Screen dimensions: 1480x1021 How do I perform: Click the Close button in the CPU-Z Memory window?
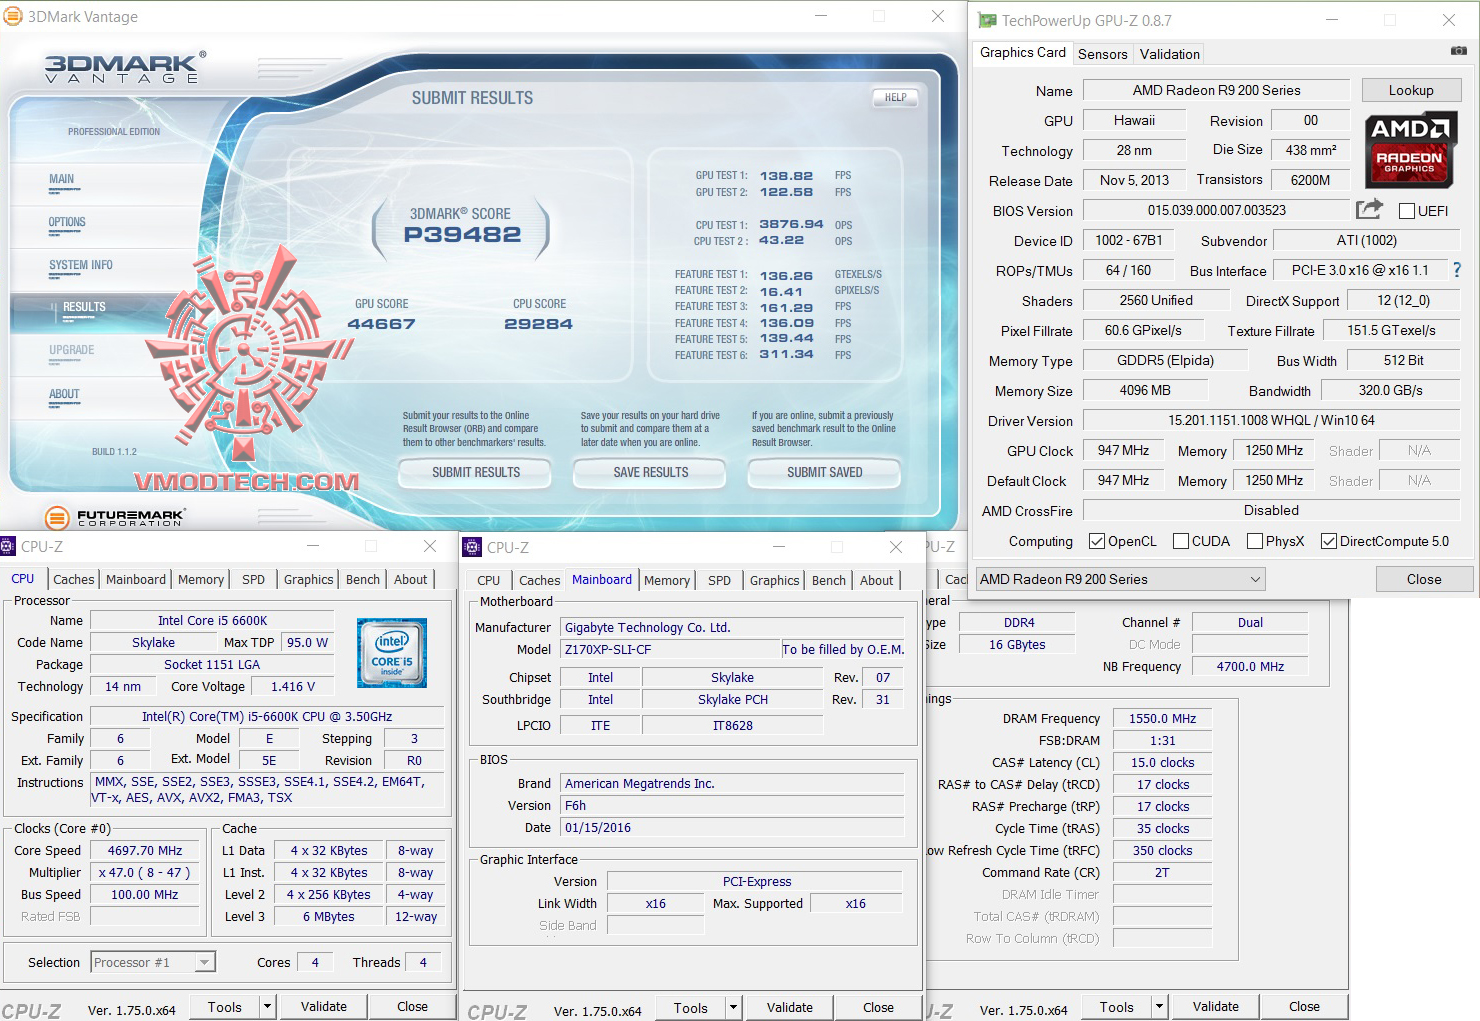(x=1304, y=1007)
